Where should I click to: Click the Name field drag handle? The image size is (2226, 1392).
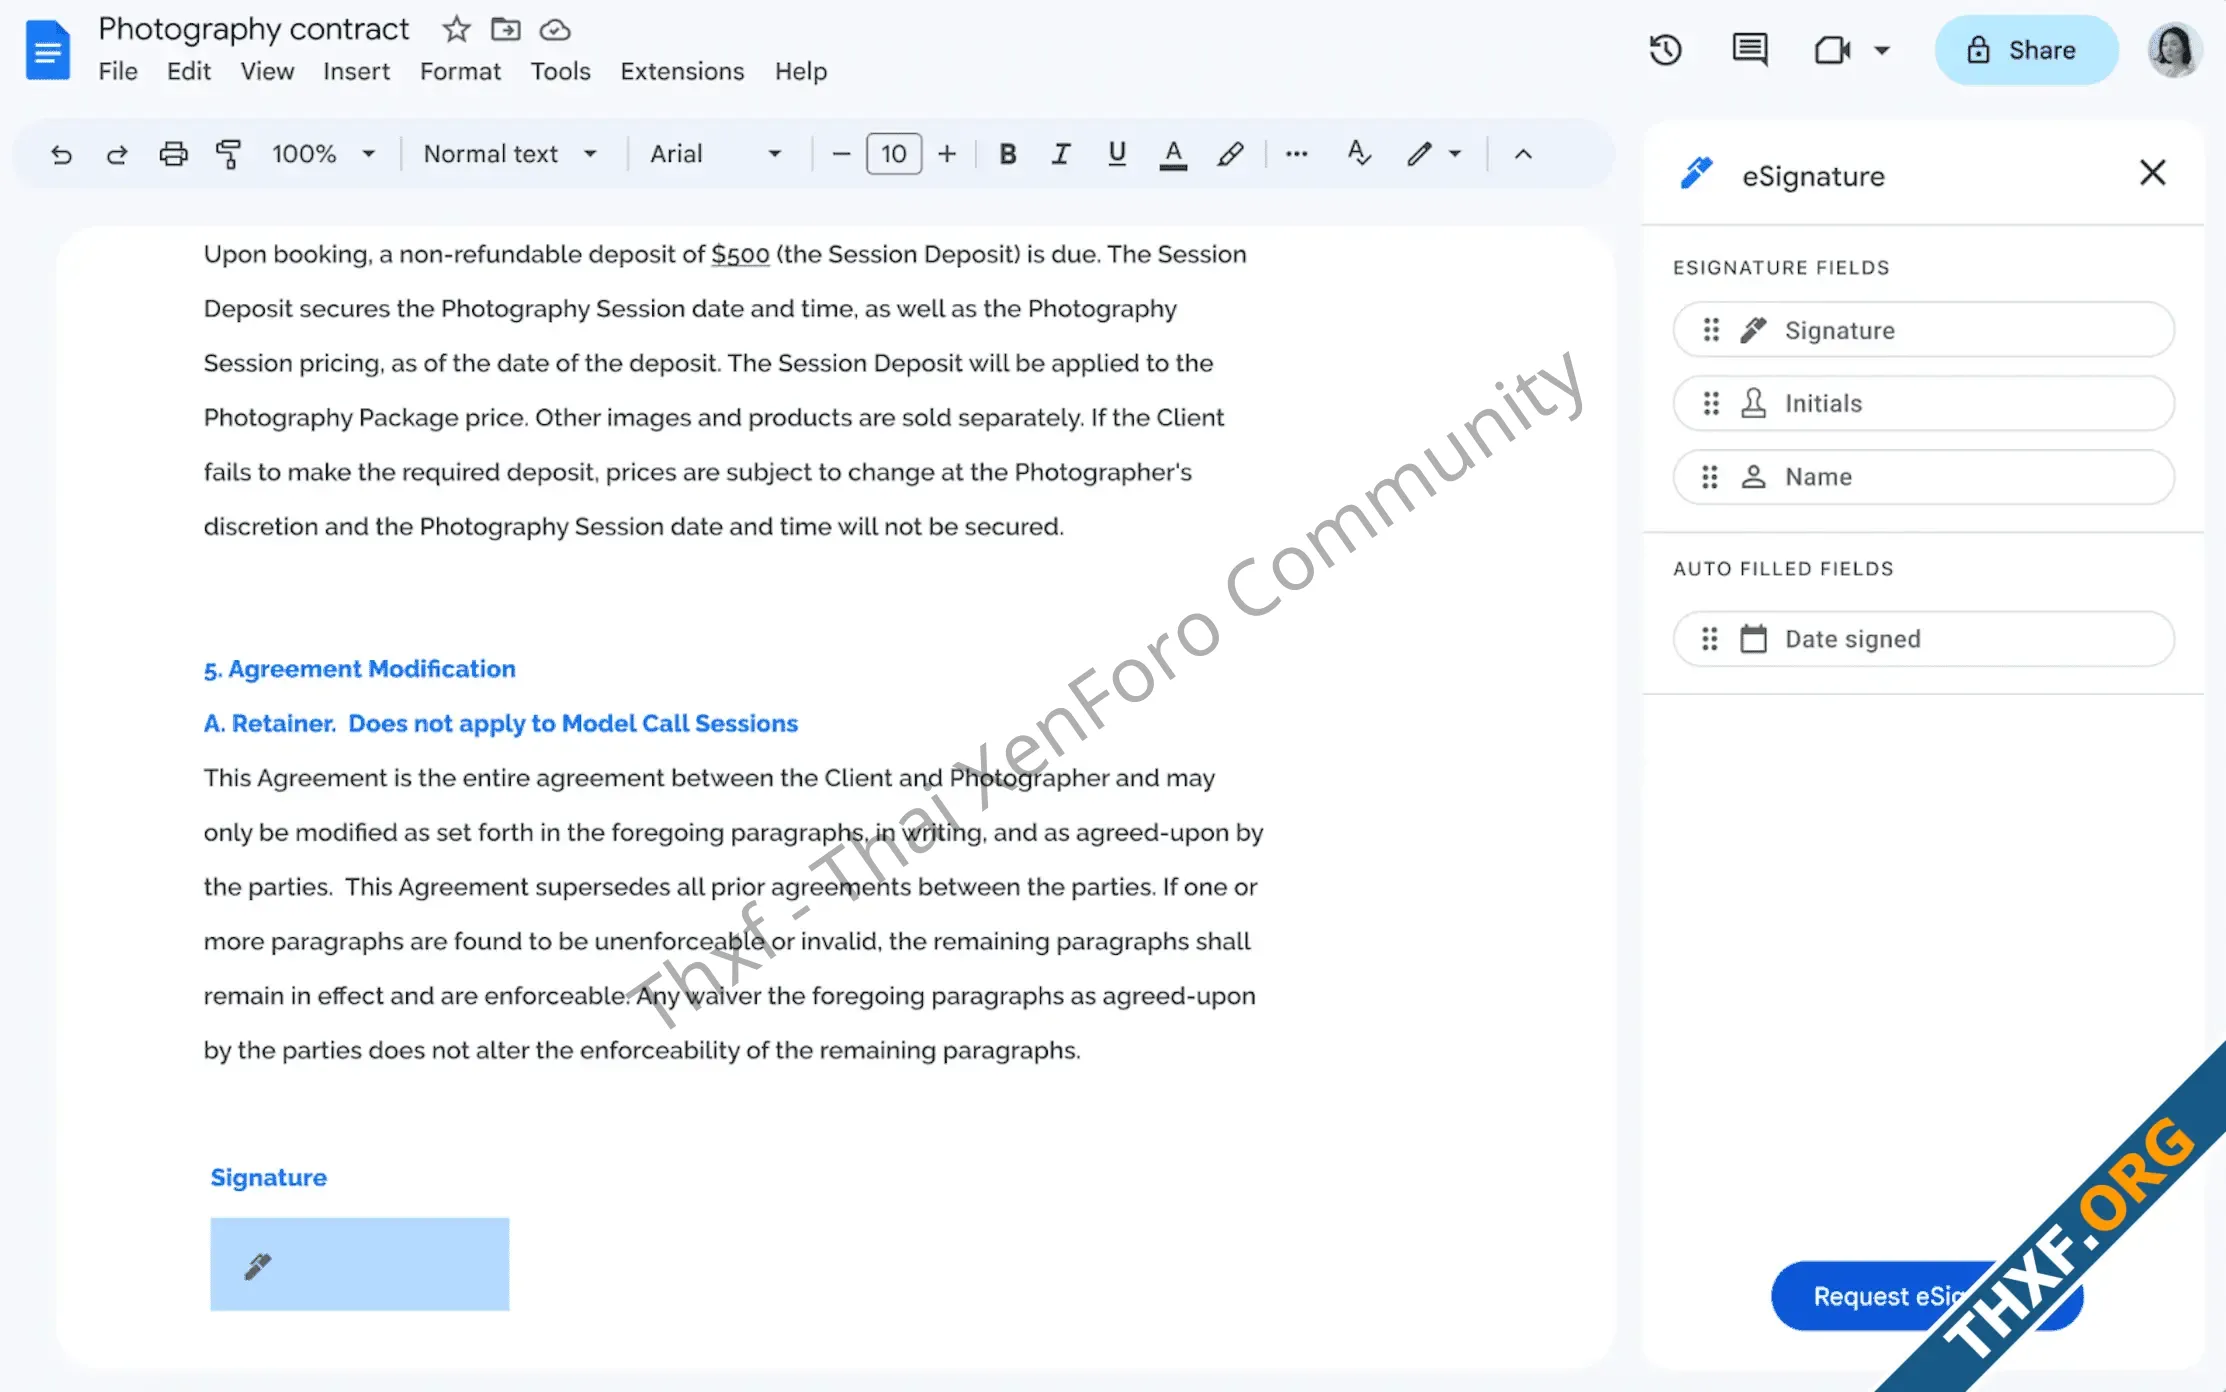pos(1710,477)
